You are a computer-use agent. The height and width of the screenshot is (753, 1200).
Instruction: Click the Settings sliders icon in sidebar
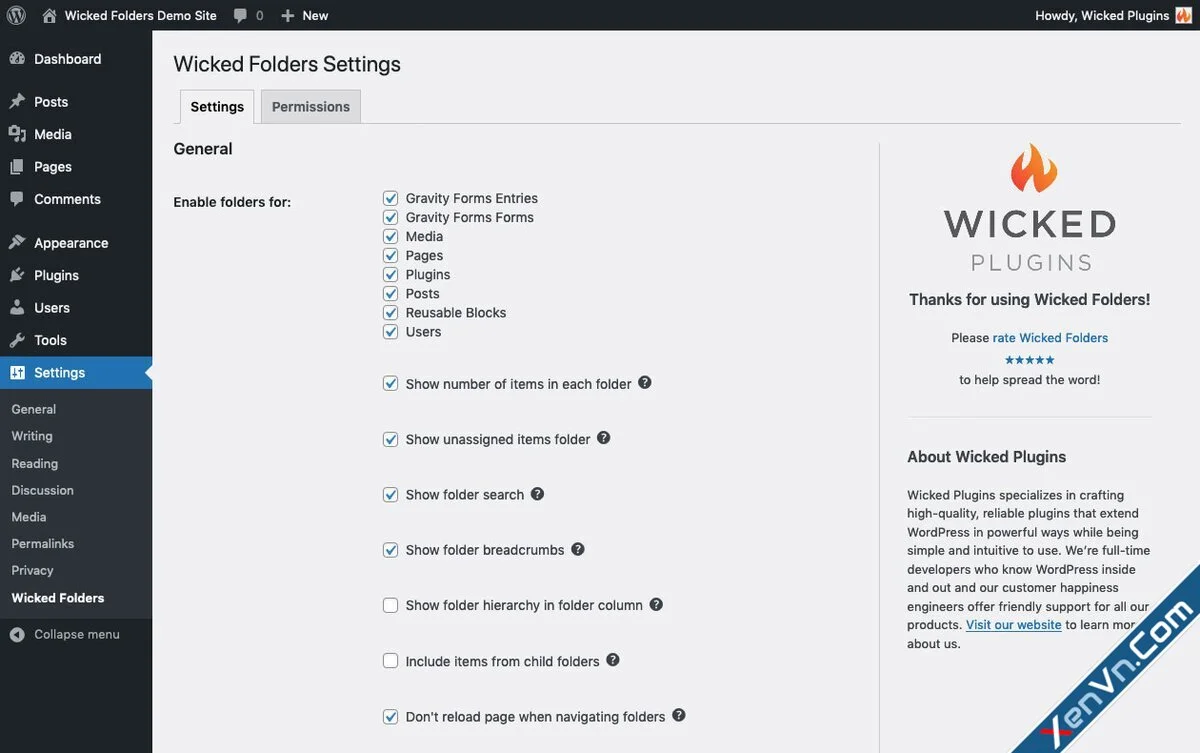pyautogui.click(x=17, y=373)
